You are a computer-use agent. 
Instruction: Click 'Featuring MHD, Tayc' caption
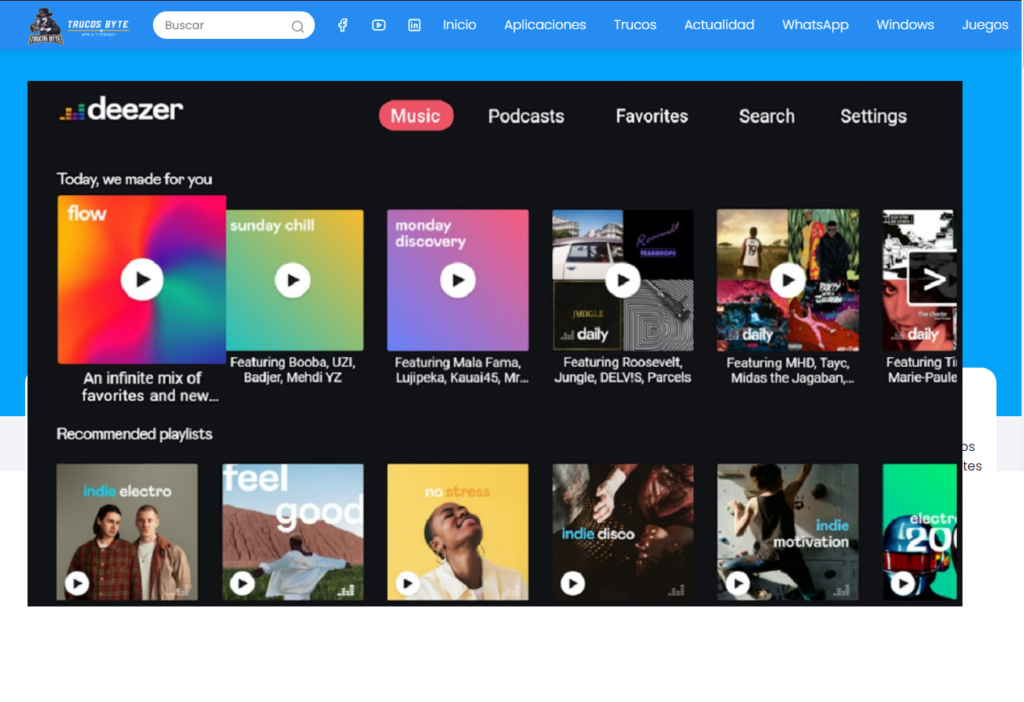pos(790,370)
